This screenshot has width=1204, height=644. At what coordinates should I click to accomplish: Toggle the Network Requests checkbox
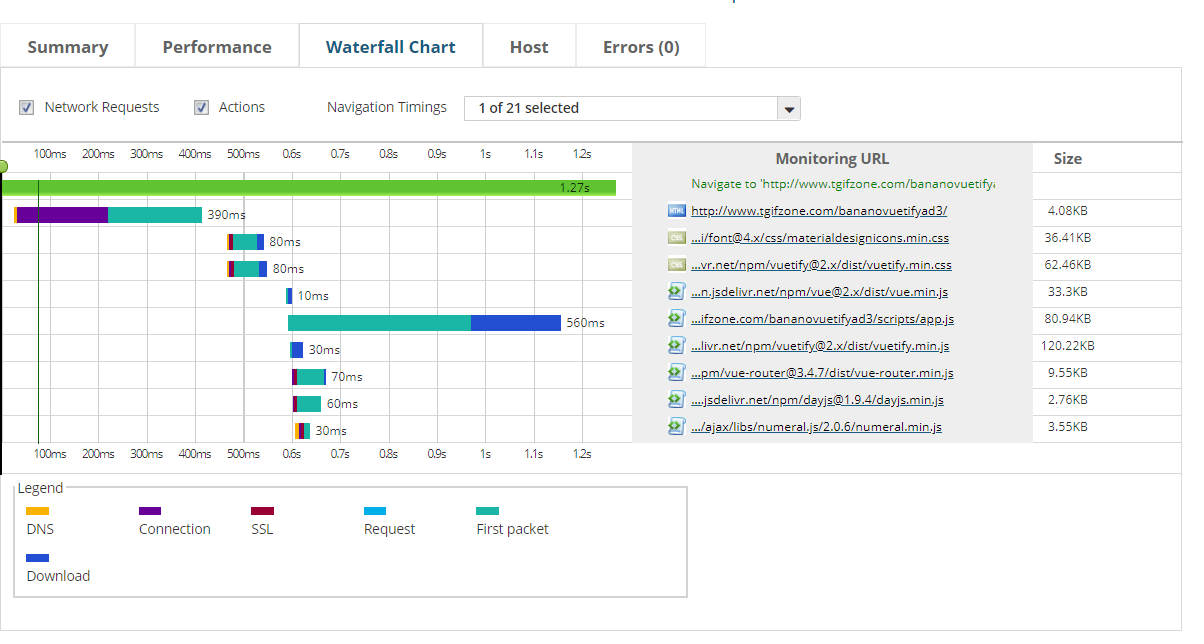27,107
